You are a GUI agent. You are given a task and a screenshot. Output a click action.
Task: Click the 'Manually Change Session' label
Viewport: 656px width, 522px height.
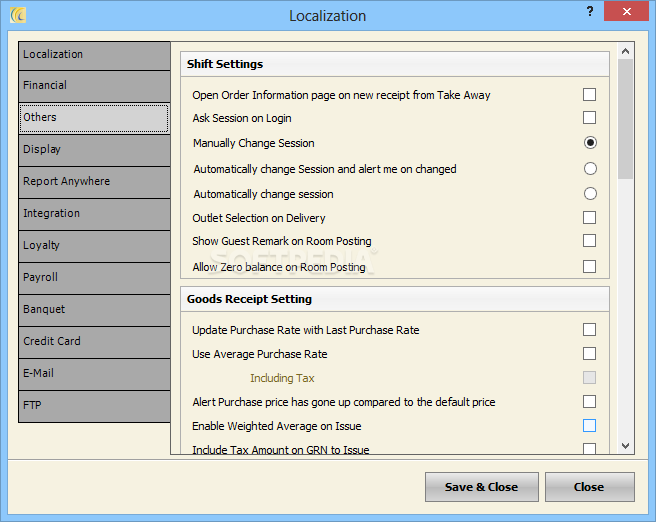254,143
